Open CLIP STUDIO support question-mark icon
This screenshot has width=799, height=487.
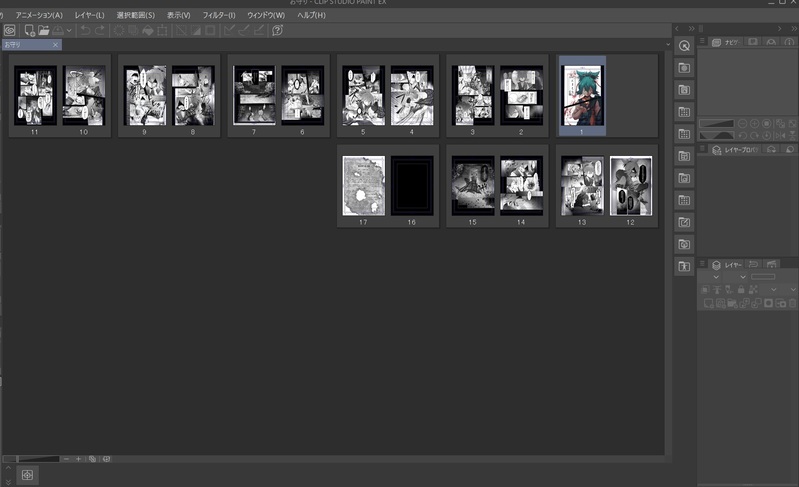277,31
